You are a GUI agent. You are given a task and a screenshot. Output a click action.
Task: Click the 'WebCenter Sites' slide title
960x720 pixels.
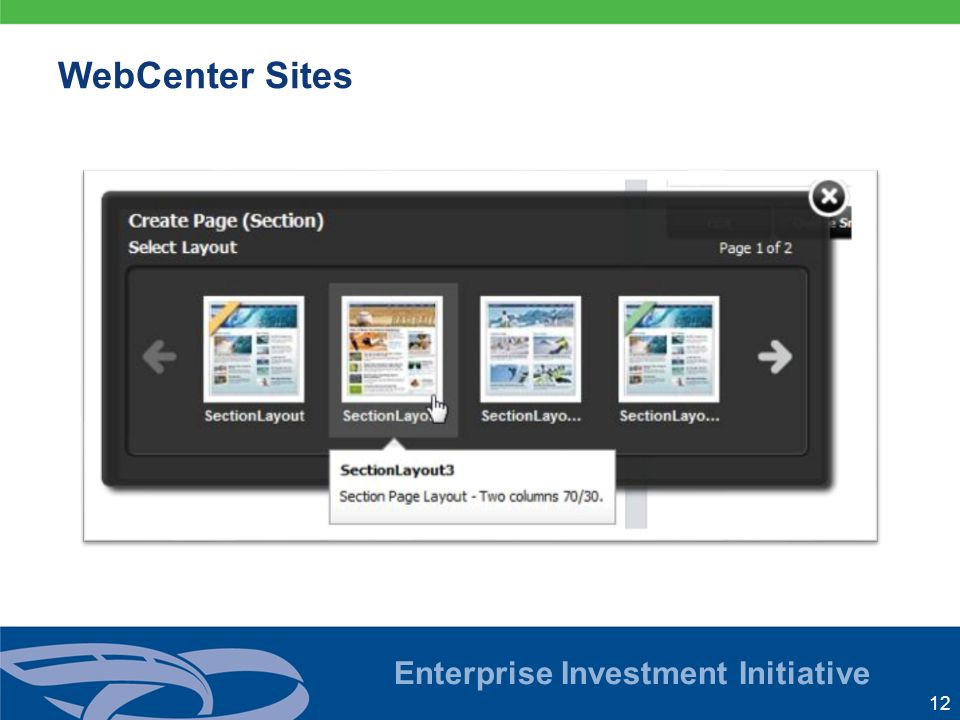tap(205, 76)
